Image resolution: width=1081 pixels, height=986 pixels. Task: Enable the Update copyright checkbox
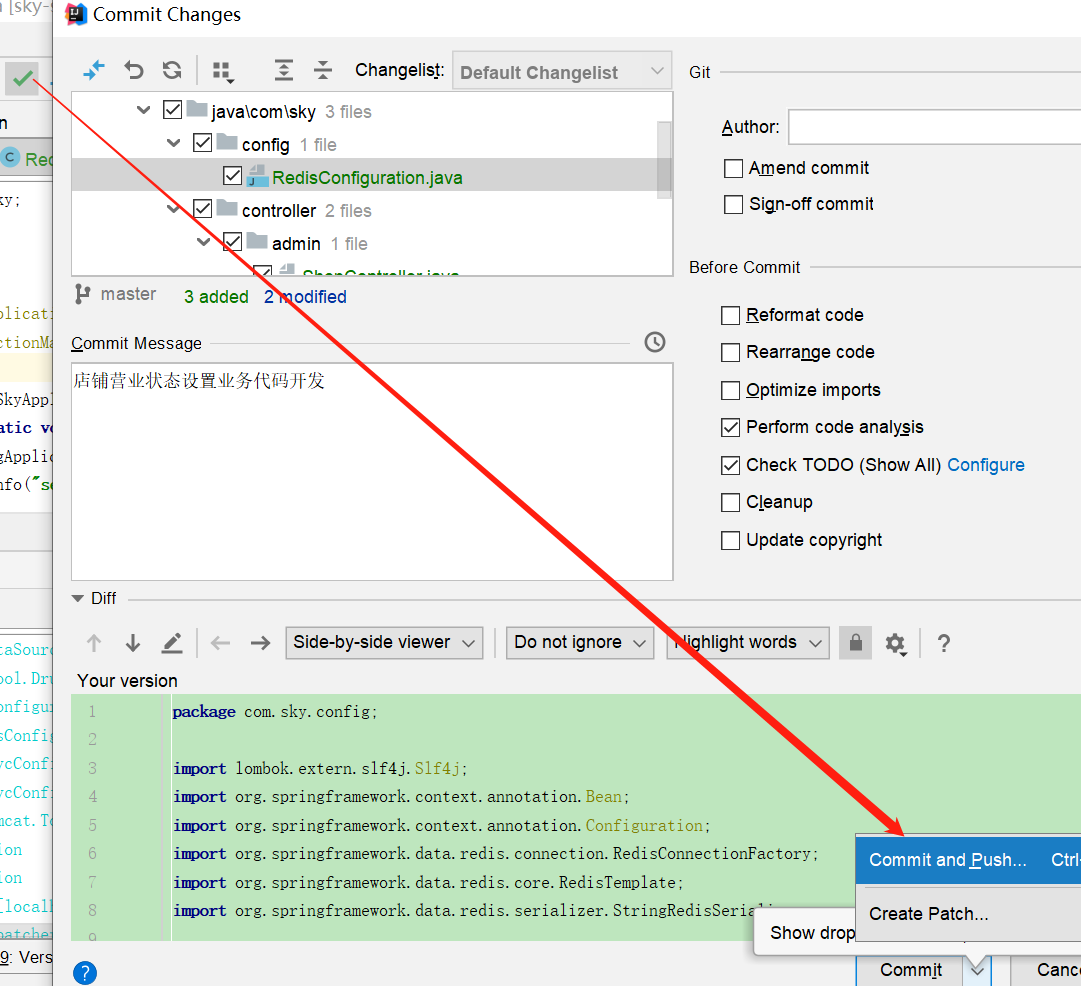(730, 541)
